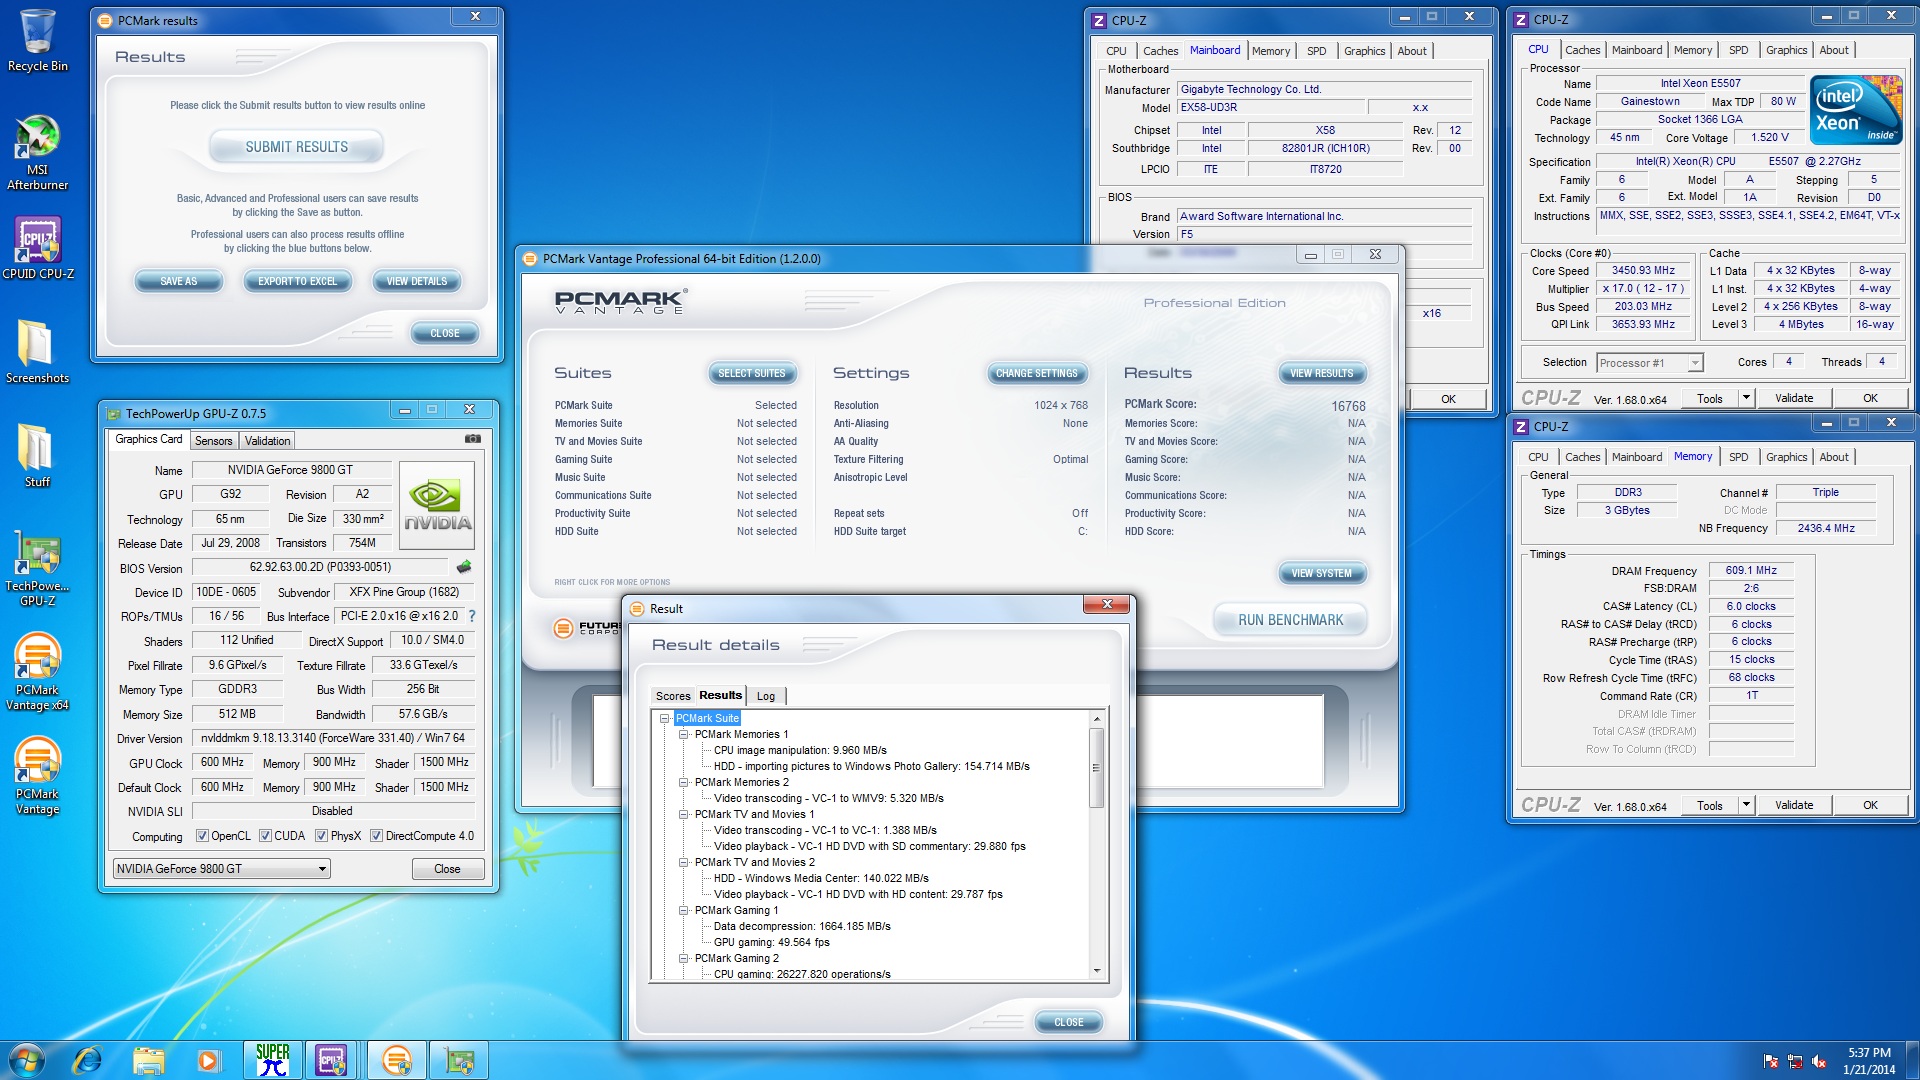Click the Result tree scrollbar thumb

tap(1097, 768)
